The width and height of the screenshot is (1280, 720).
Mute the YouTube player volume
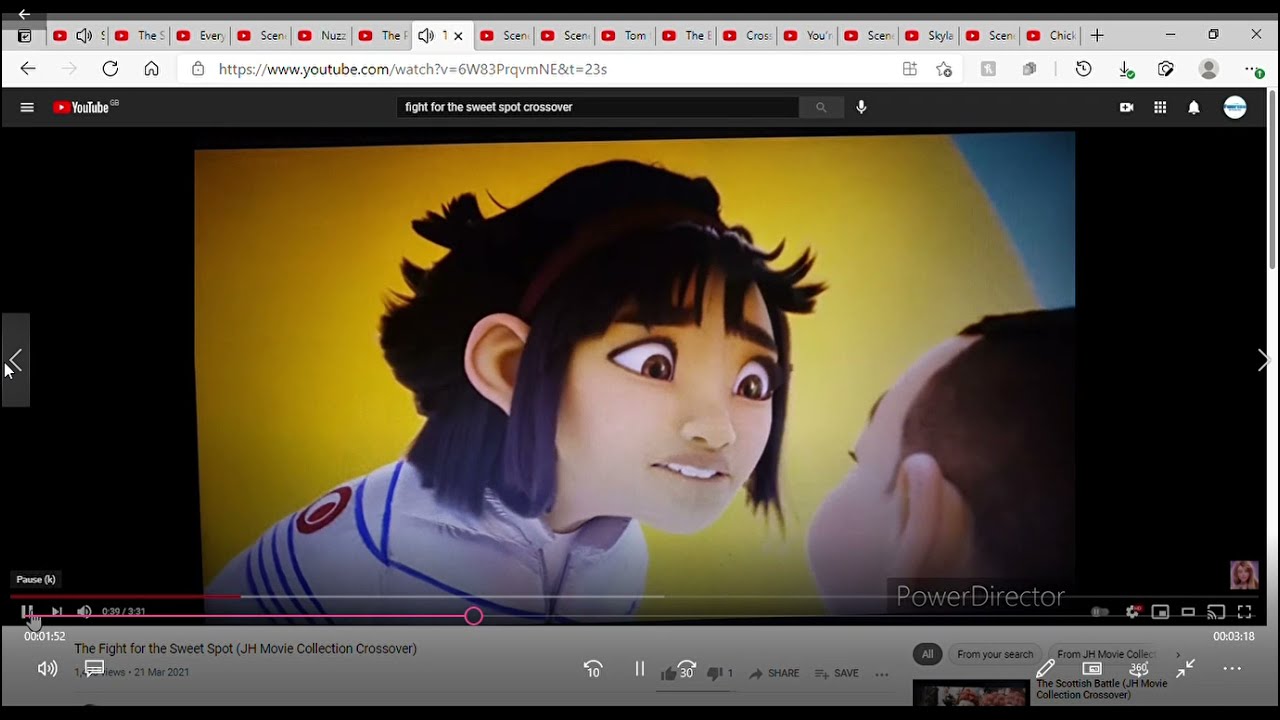click(x=84, y=611)
